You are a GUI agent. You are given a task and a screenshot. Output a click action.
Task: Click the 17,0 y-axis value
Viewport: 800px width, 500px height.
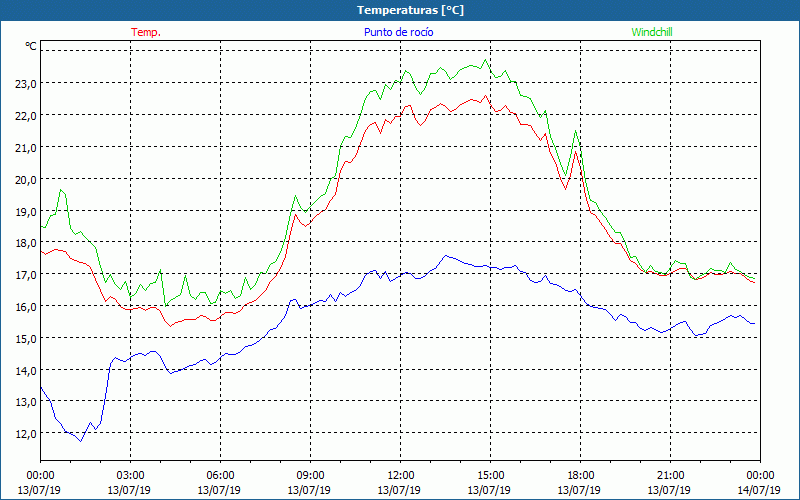(x=26, y=276)
